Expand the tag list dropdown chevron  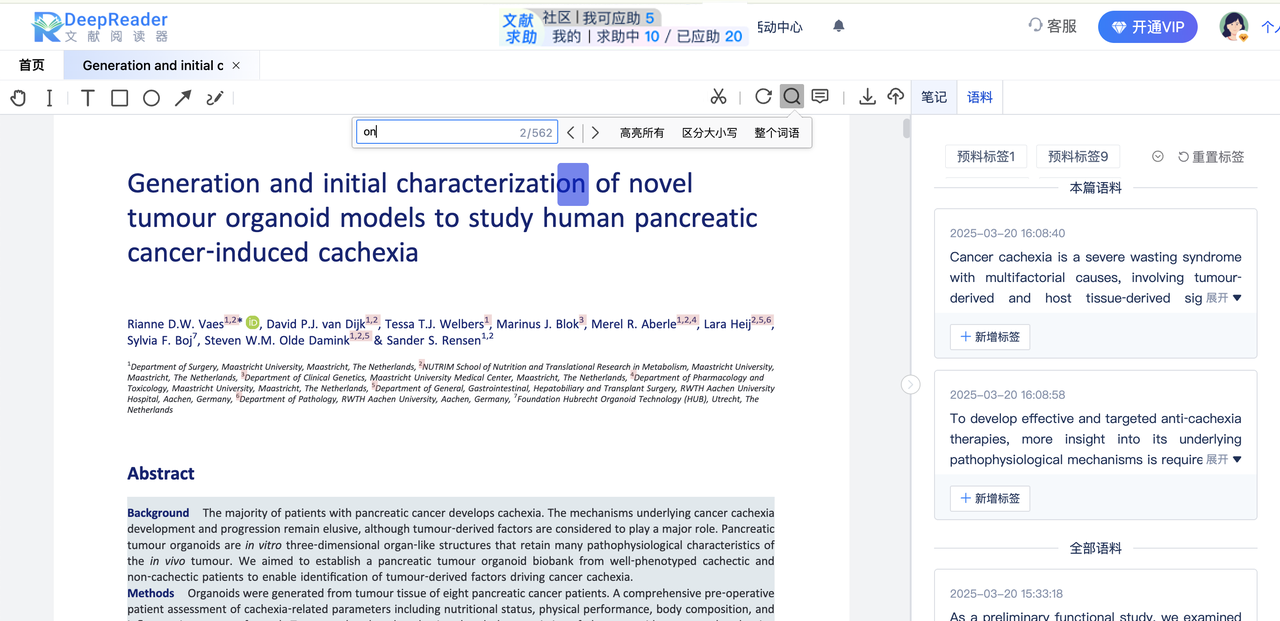coord(1157,157)
